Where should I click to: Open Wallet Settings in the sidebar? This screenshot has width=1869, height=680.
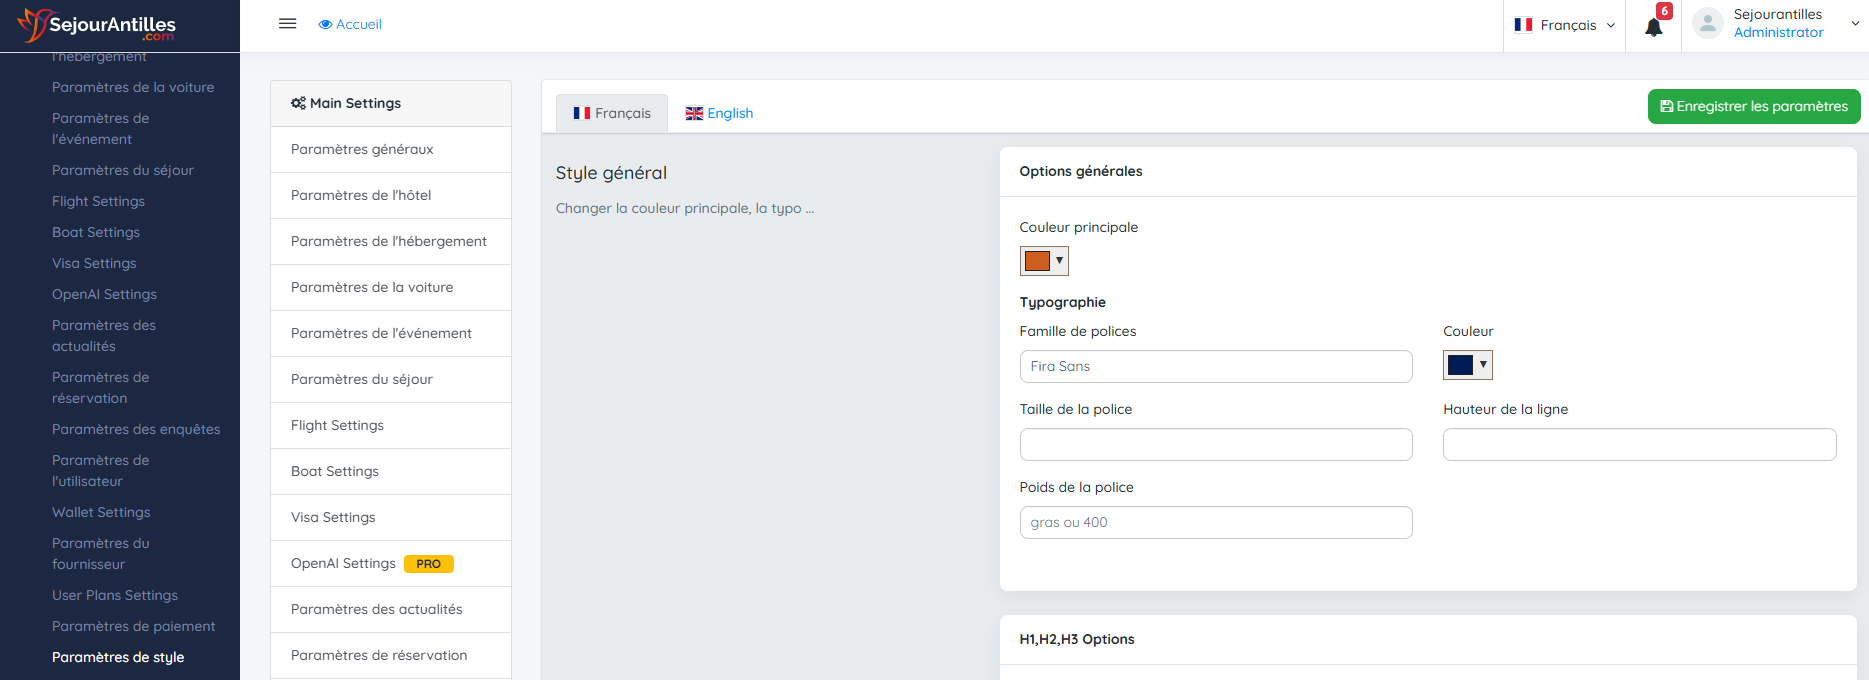101,512
